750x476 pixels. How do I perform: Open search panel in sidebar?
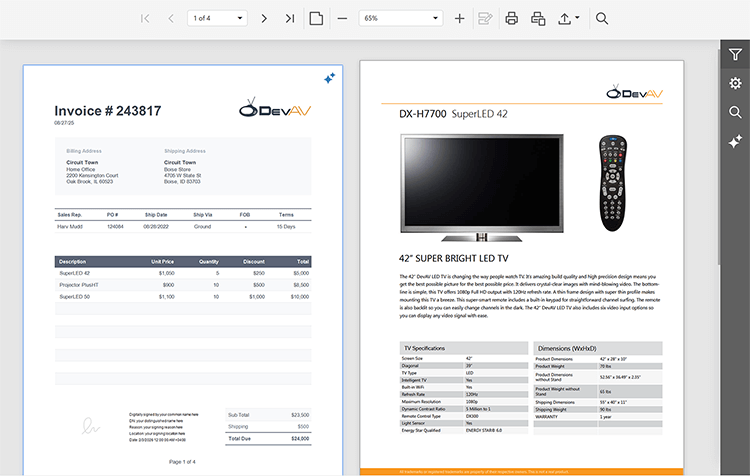pos(735,112)
